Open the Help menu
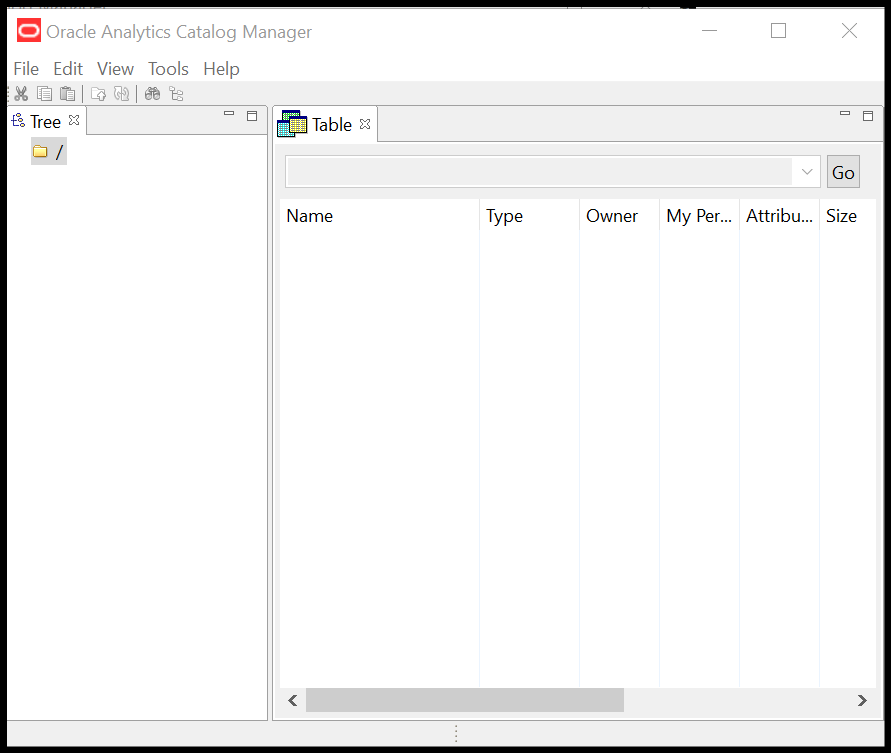The height and width of the screenshot is (753, 891). point(222,69)
